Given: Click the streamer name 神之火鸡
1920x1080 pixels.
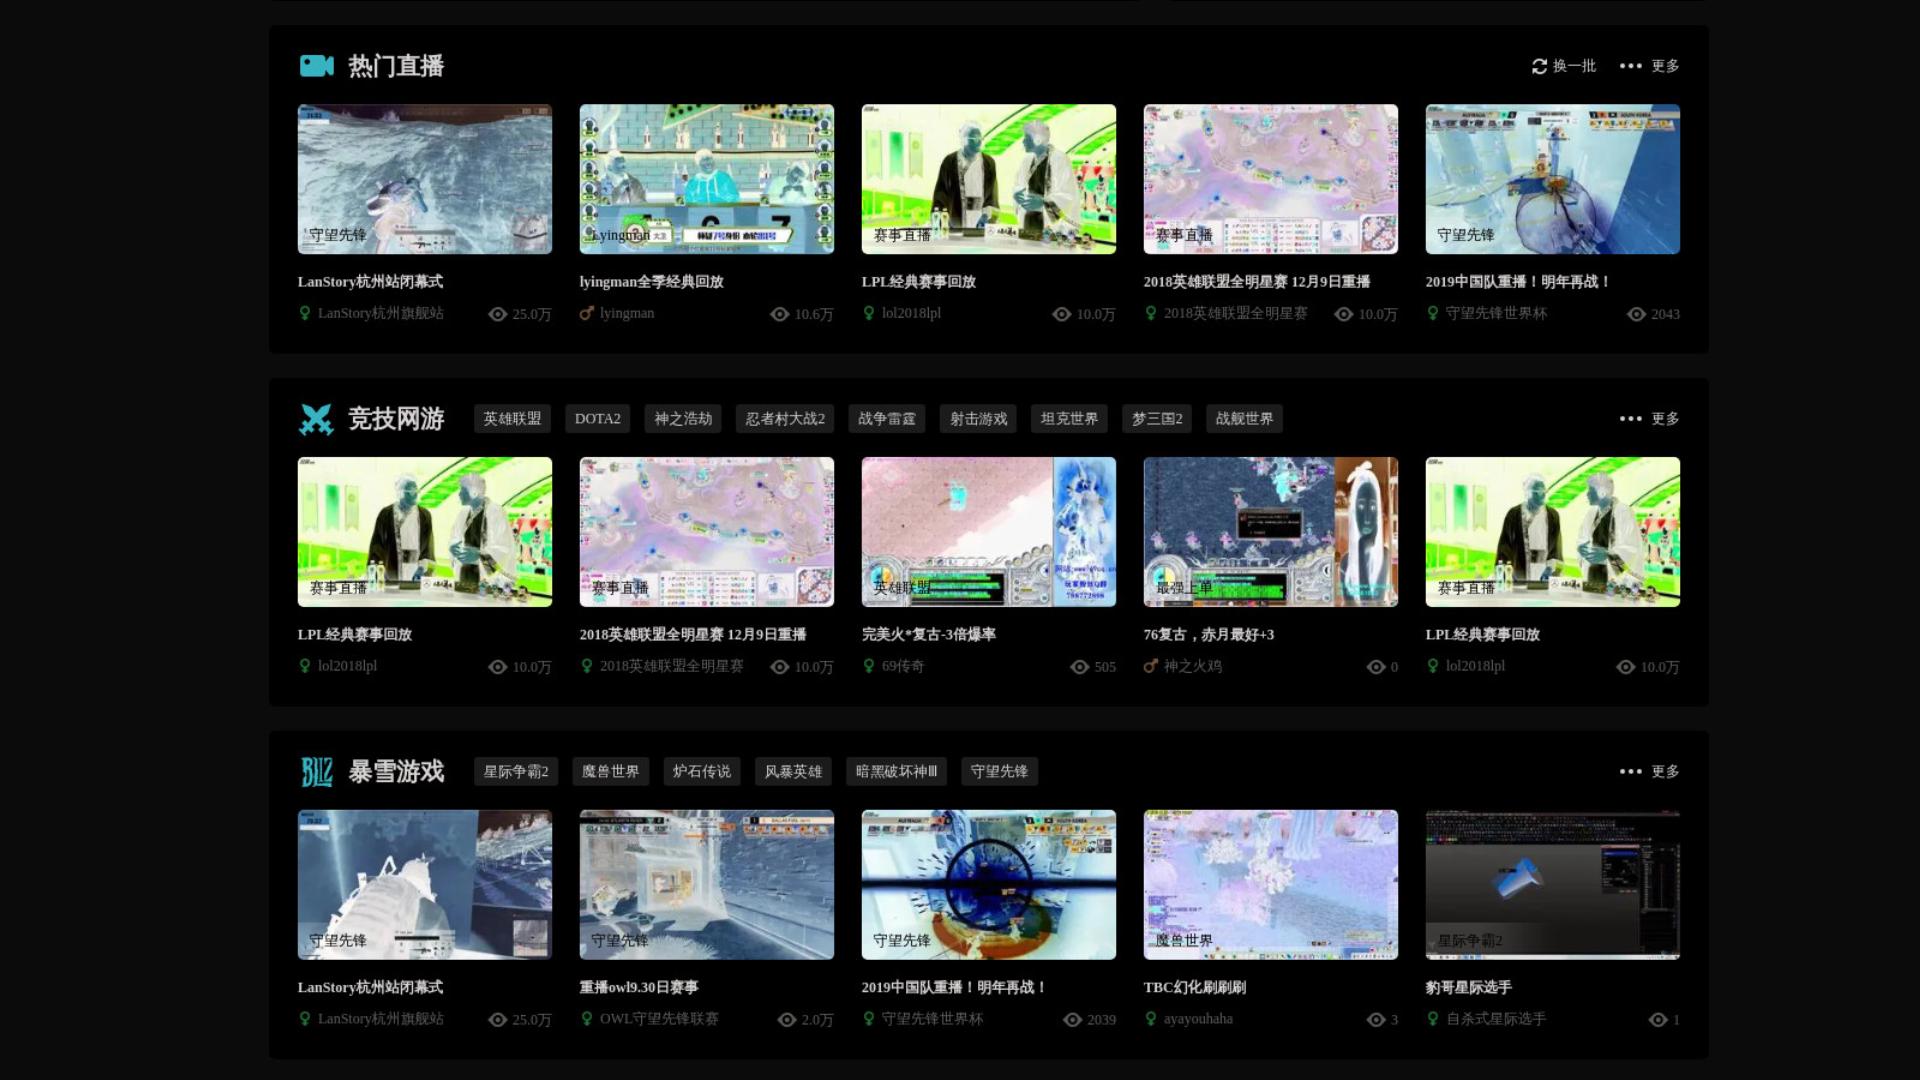Looking at the screenshot, I should click(x=1193, y=666).
